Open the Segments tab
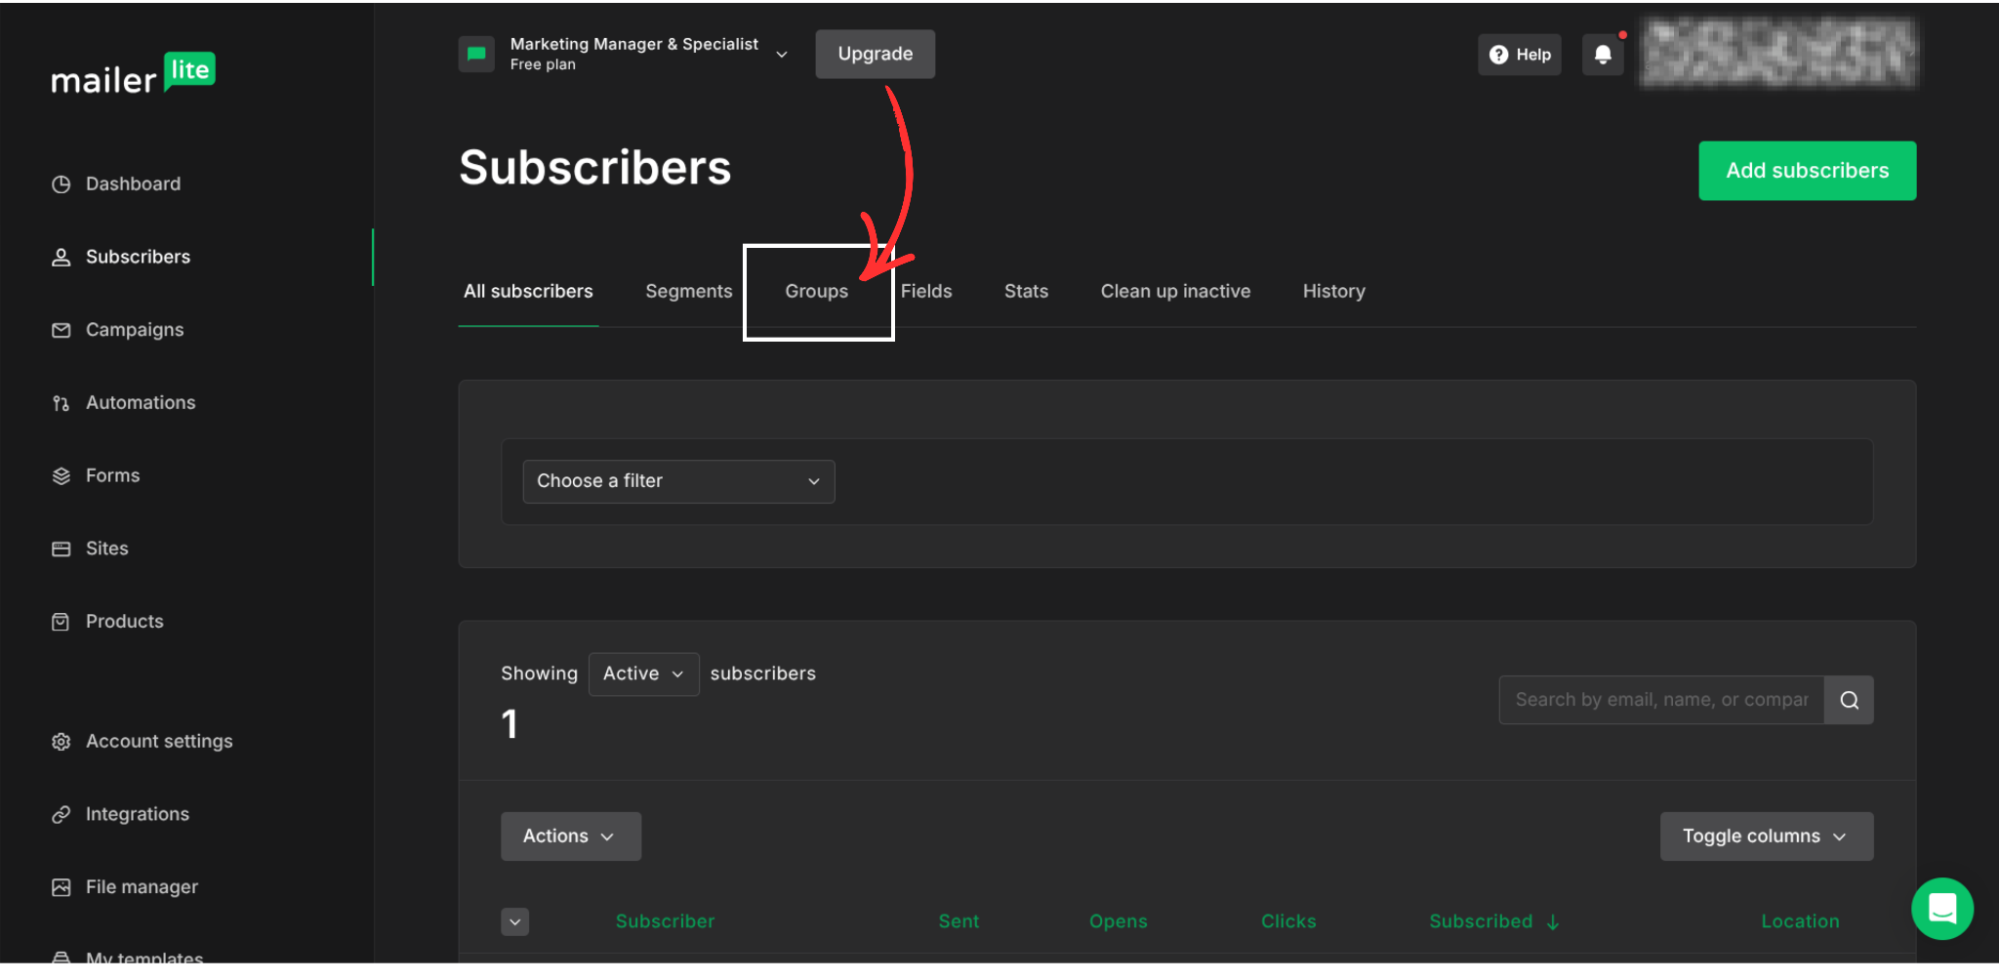 click(x=688, y=291)
